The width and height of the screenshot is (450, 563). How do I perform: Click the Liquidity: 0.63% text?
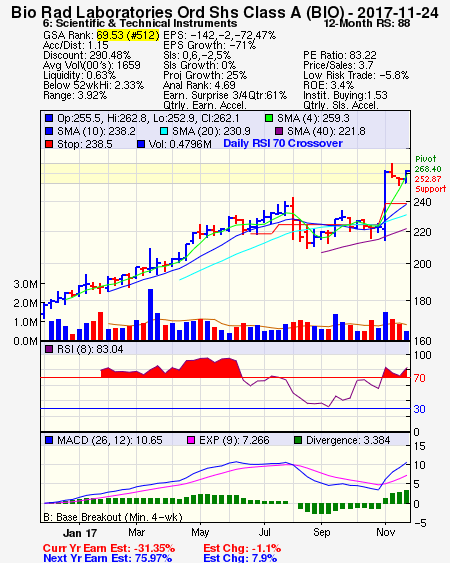pyautogui.click(x=79, y=75)
